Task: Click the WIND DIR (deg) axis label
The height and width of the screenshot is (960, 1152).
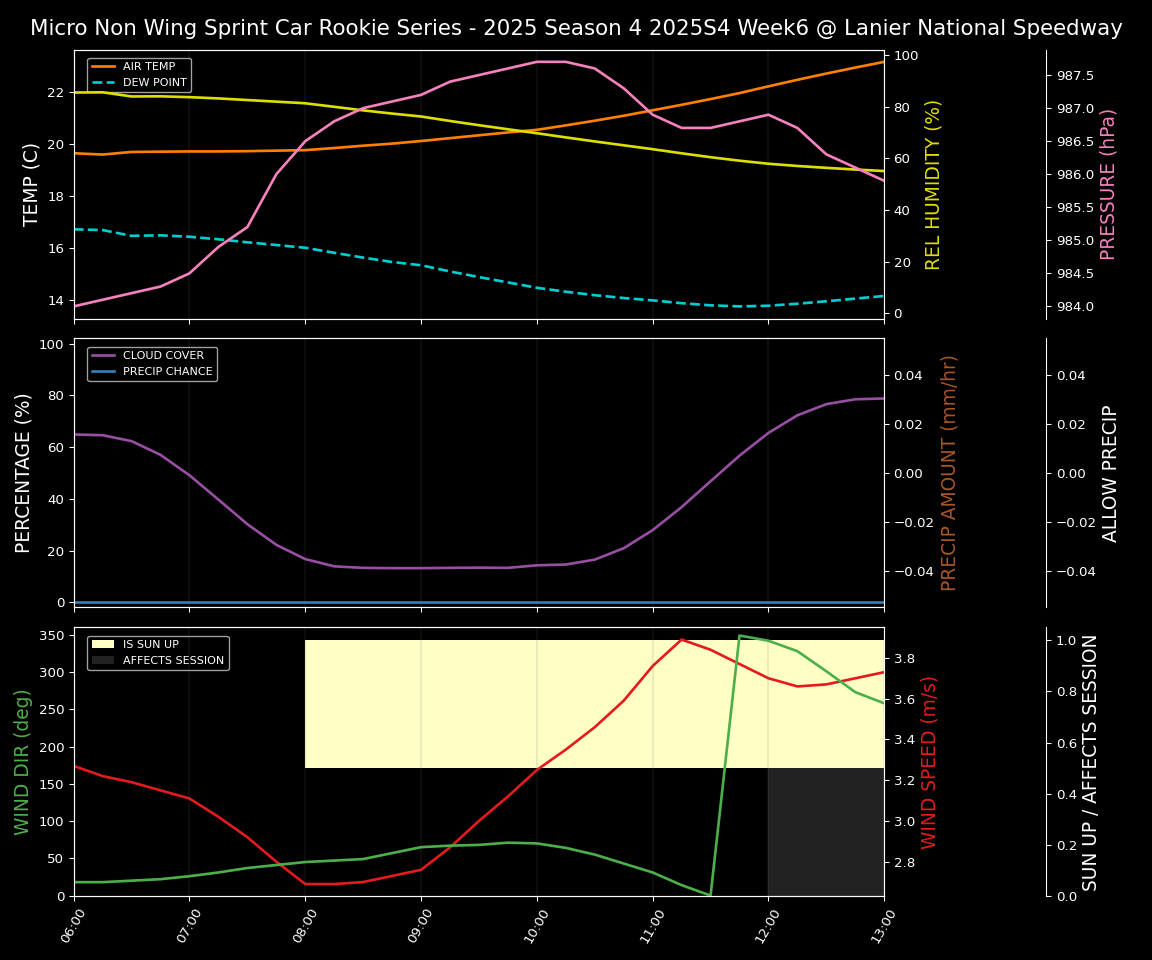Action: tap(22, 762)
